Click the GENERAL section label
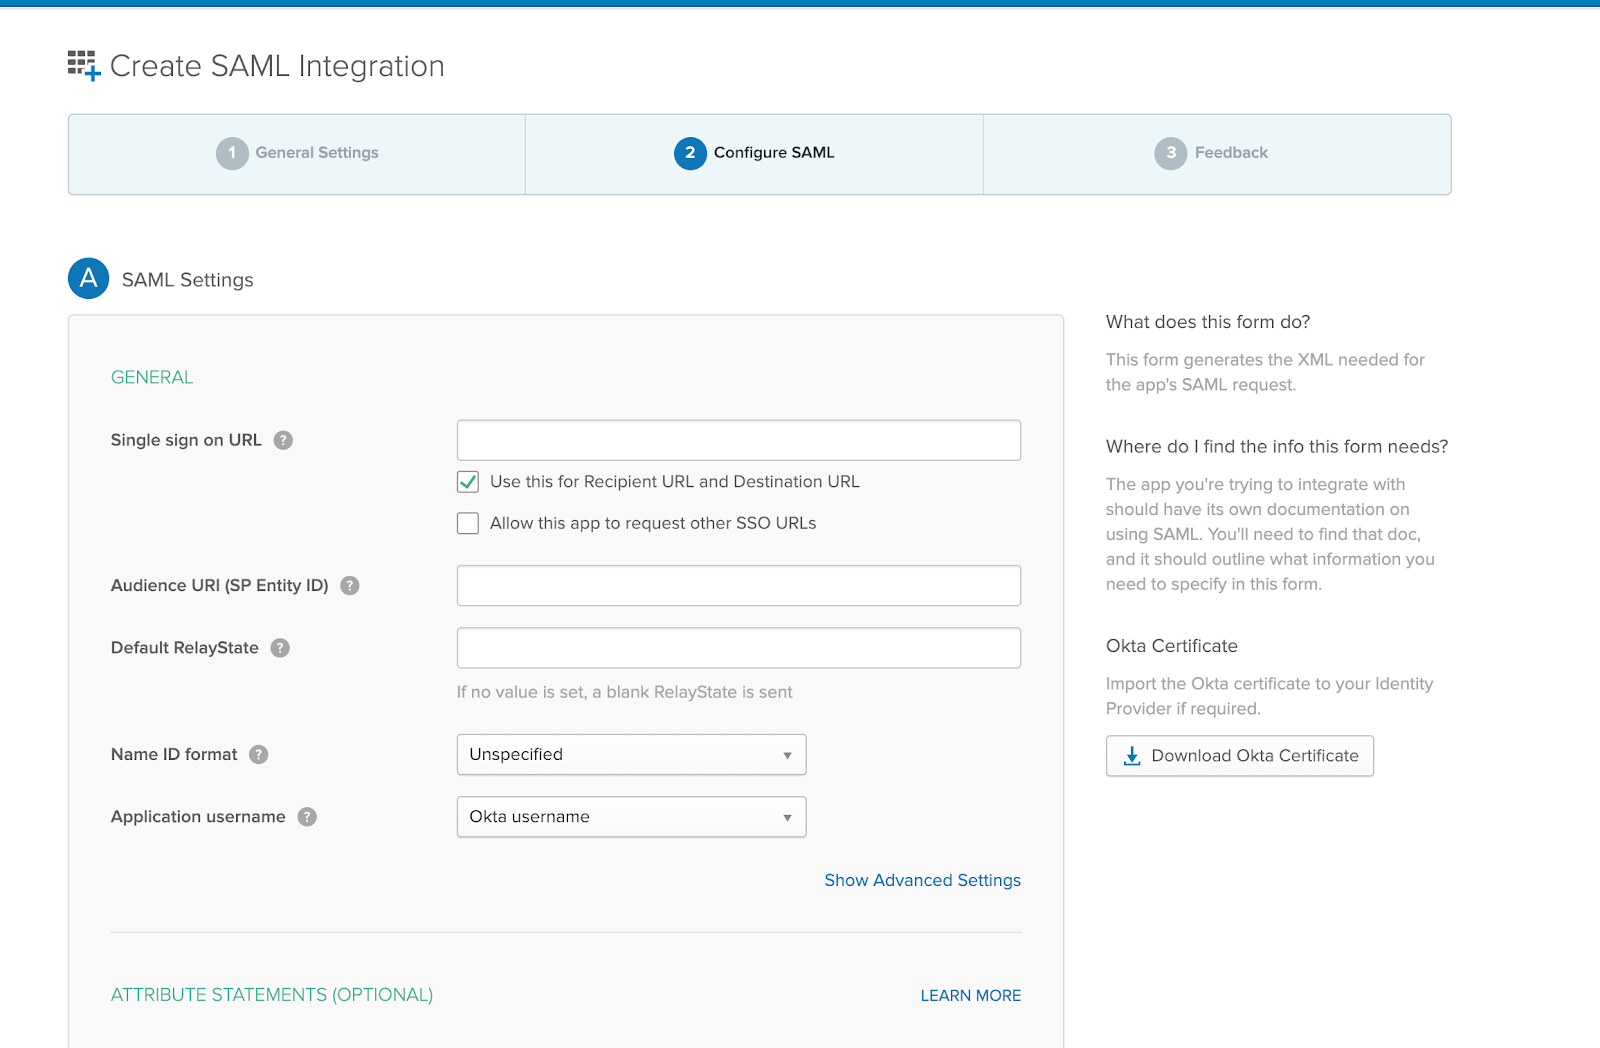1600x1048 pixels. [152, 377]
